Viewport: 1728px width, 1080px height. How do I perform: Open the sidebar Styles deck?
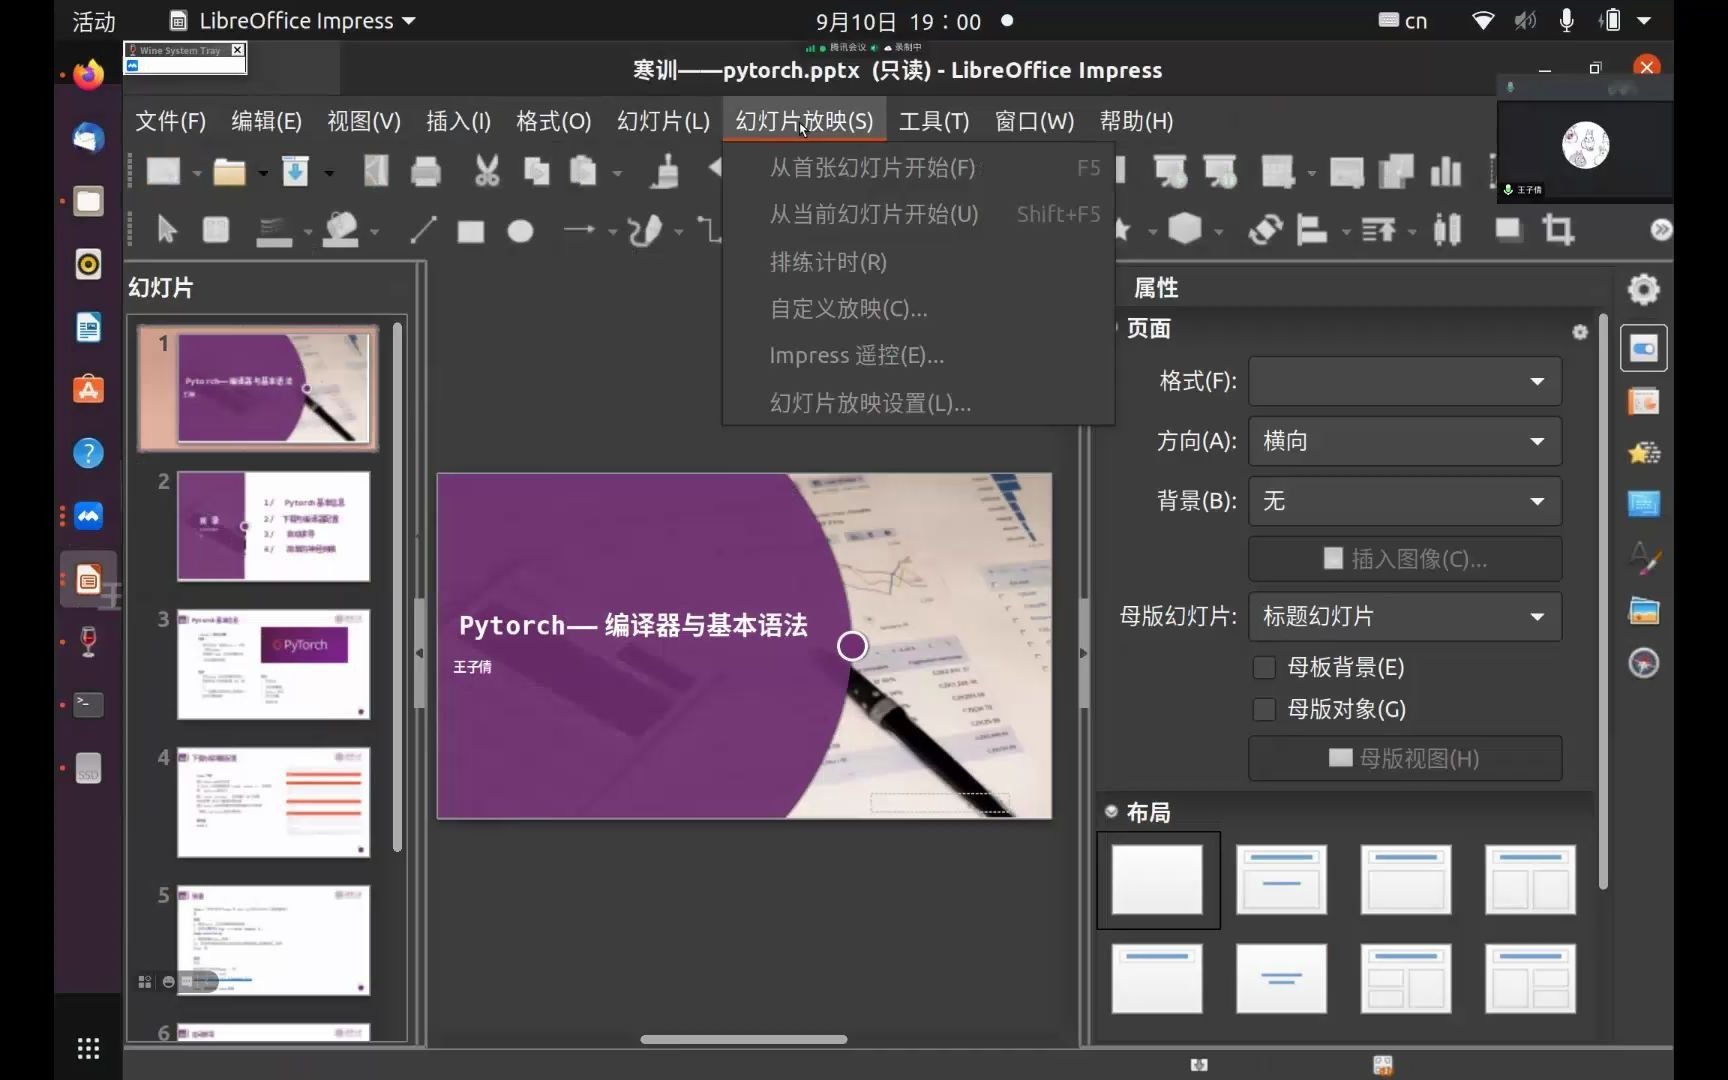click(1644, 557)
